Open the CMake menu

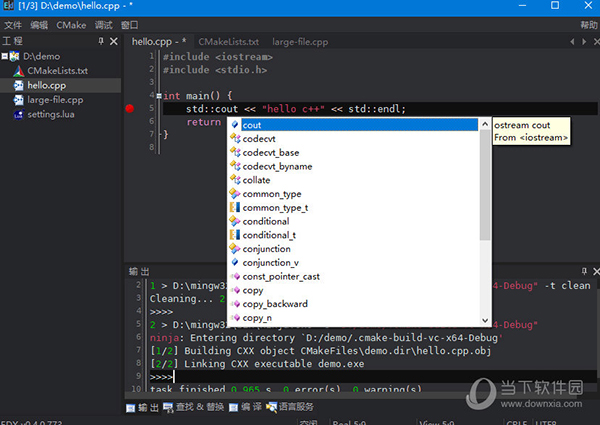(71, 25)
